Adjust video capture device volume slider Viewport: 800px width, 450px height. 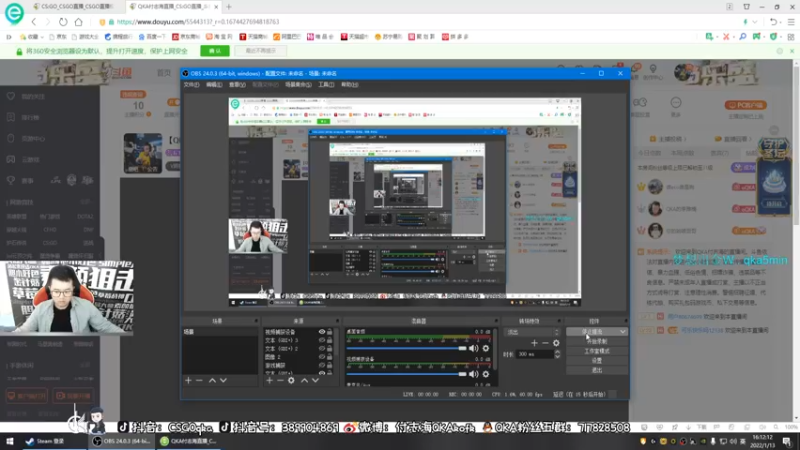click(x=406, y=374)
